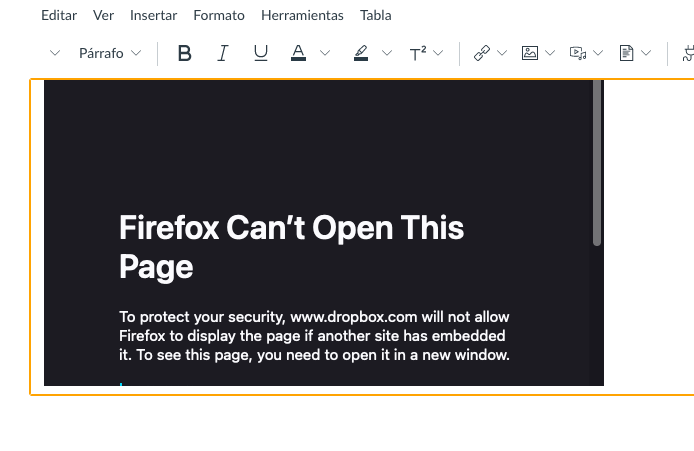Apply superscript formatting
This screenshot has height=451, width=694.
pos(418,53)
